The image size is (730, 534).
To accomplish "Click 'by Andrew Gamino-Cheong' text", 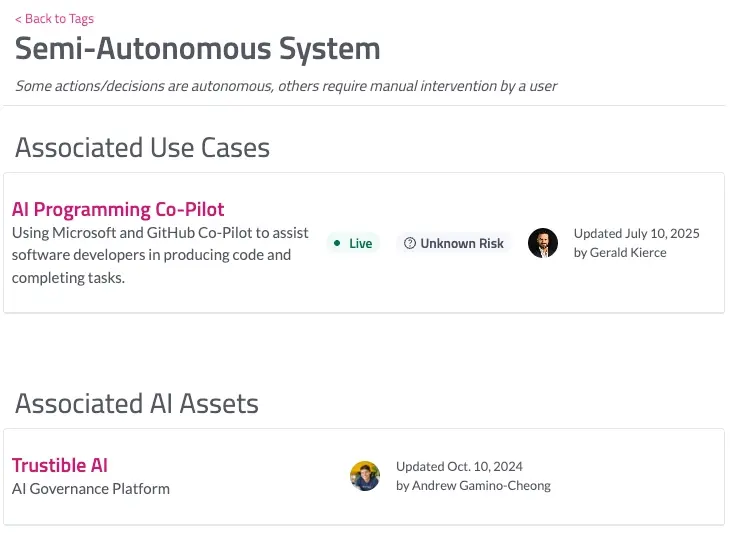I will click(x=473, y=486).
